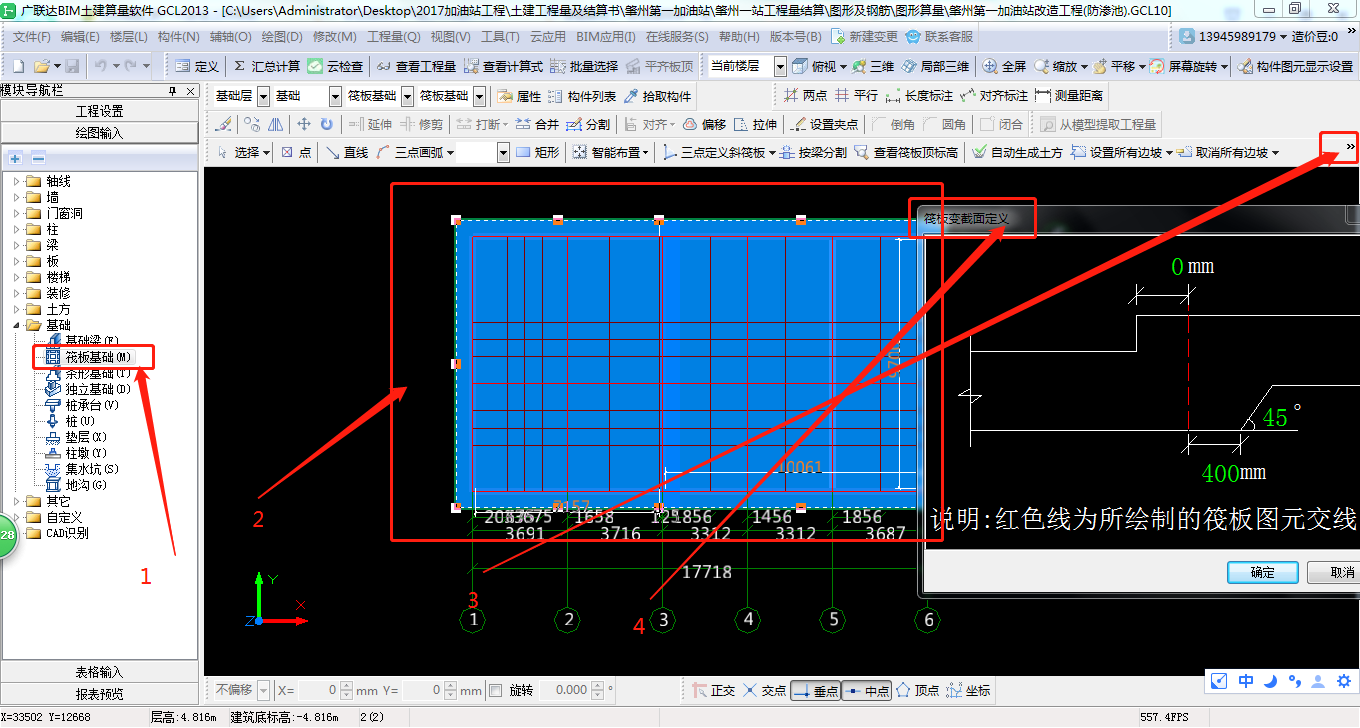Open 查看筏板顶标高 raft top elevation

[x=906, y=152]
